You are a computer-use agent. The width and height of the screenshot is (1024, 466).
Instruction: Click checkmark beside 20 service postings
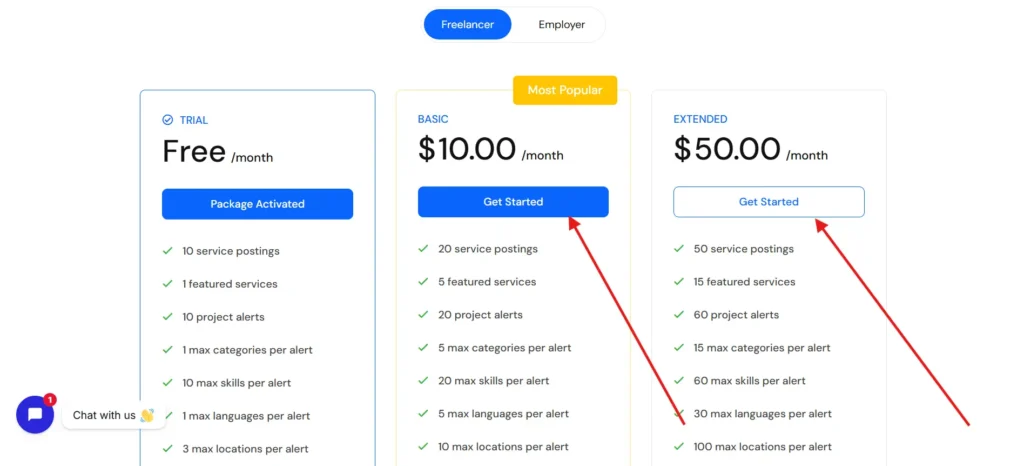[424, 249]
